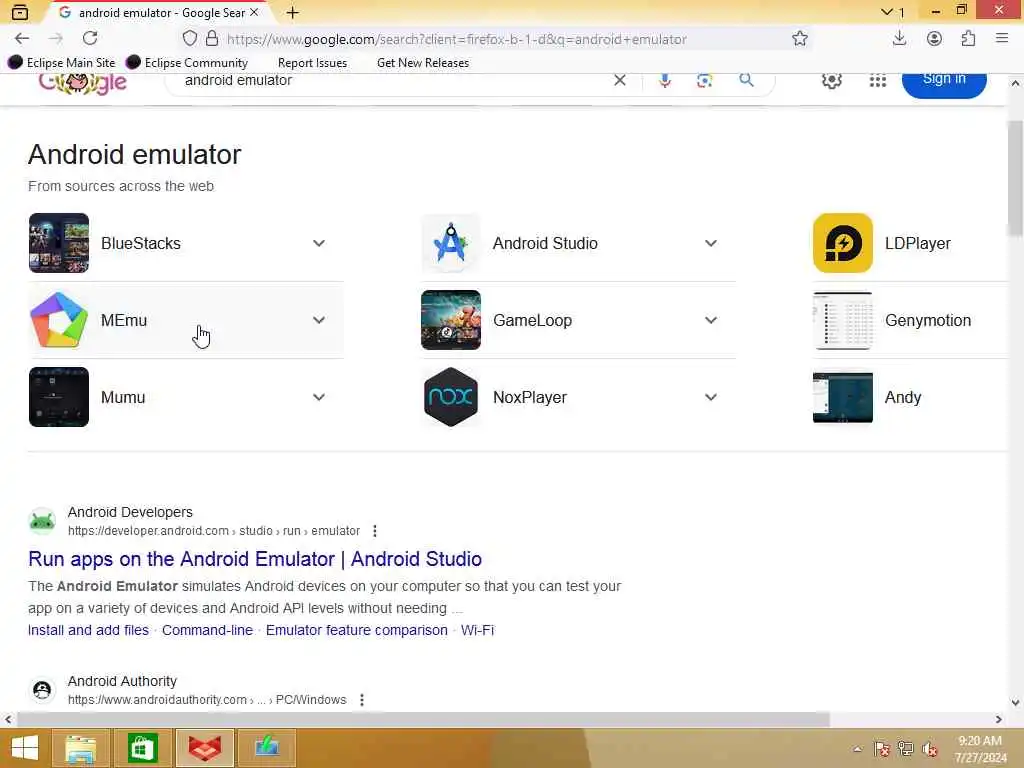Click the padlock site security icon

pyautogui.click(x=212, y=39)
